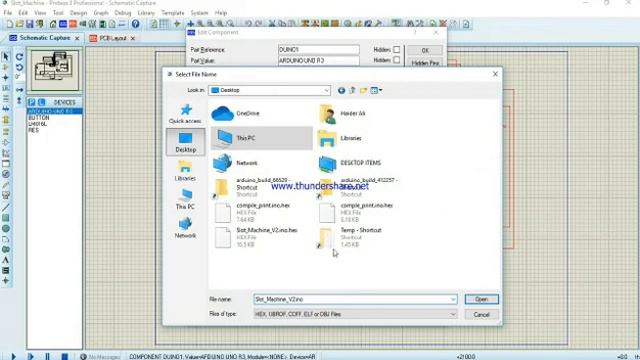Click the X-Mirror horizontal flip icon

click(19, 89)
